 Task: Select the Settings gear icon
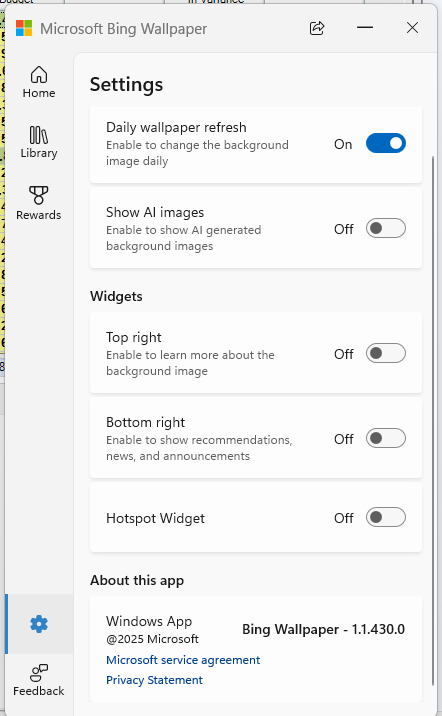tap(39, 624)
